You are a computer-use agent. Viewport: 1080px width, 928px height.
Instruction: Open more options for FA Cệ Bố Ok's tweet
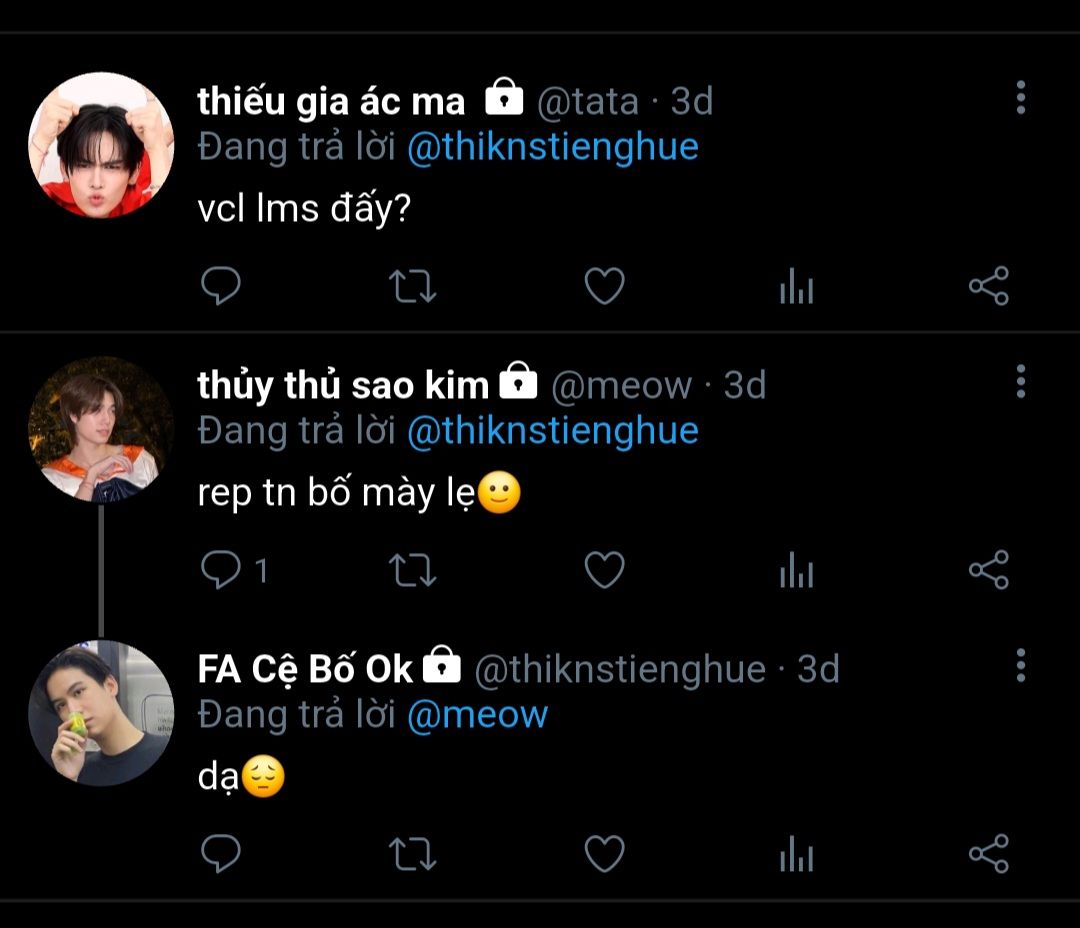pos(1020,664)
